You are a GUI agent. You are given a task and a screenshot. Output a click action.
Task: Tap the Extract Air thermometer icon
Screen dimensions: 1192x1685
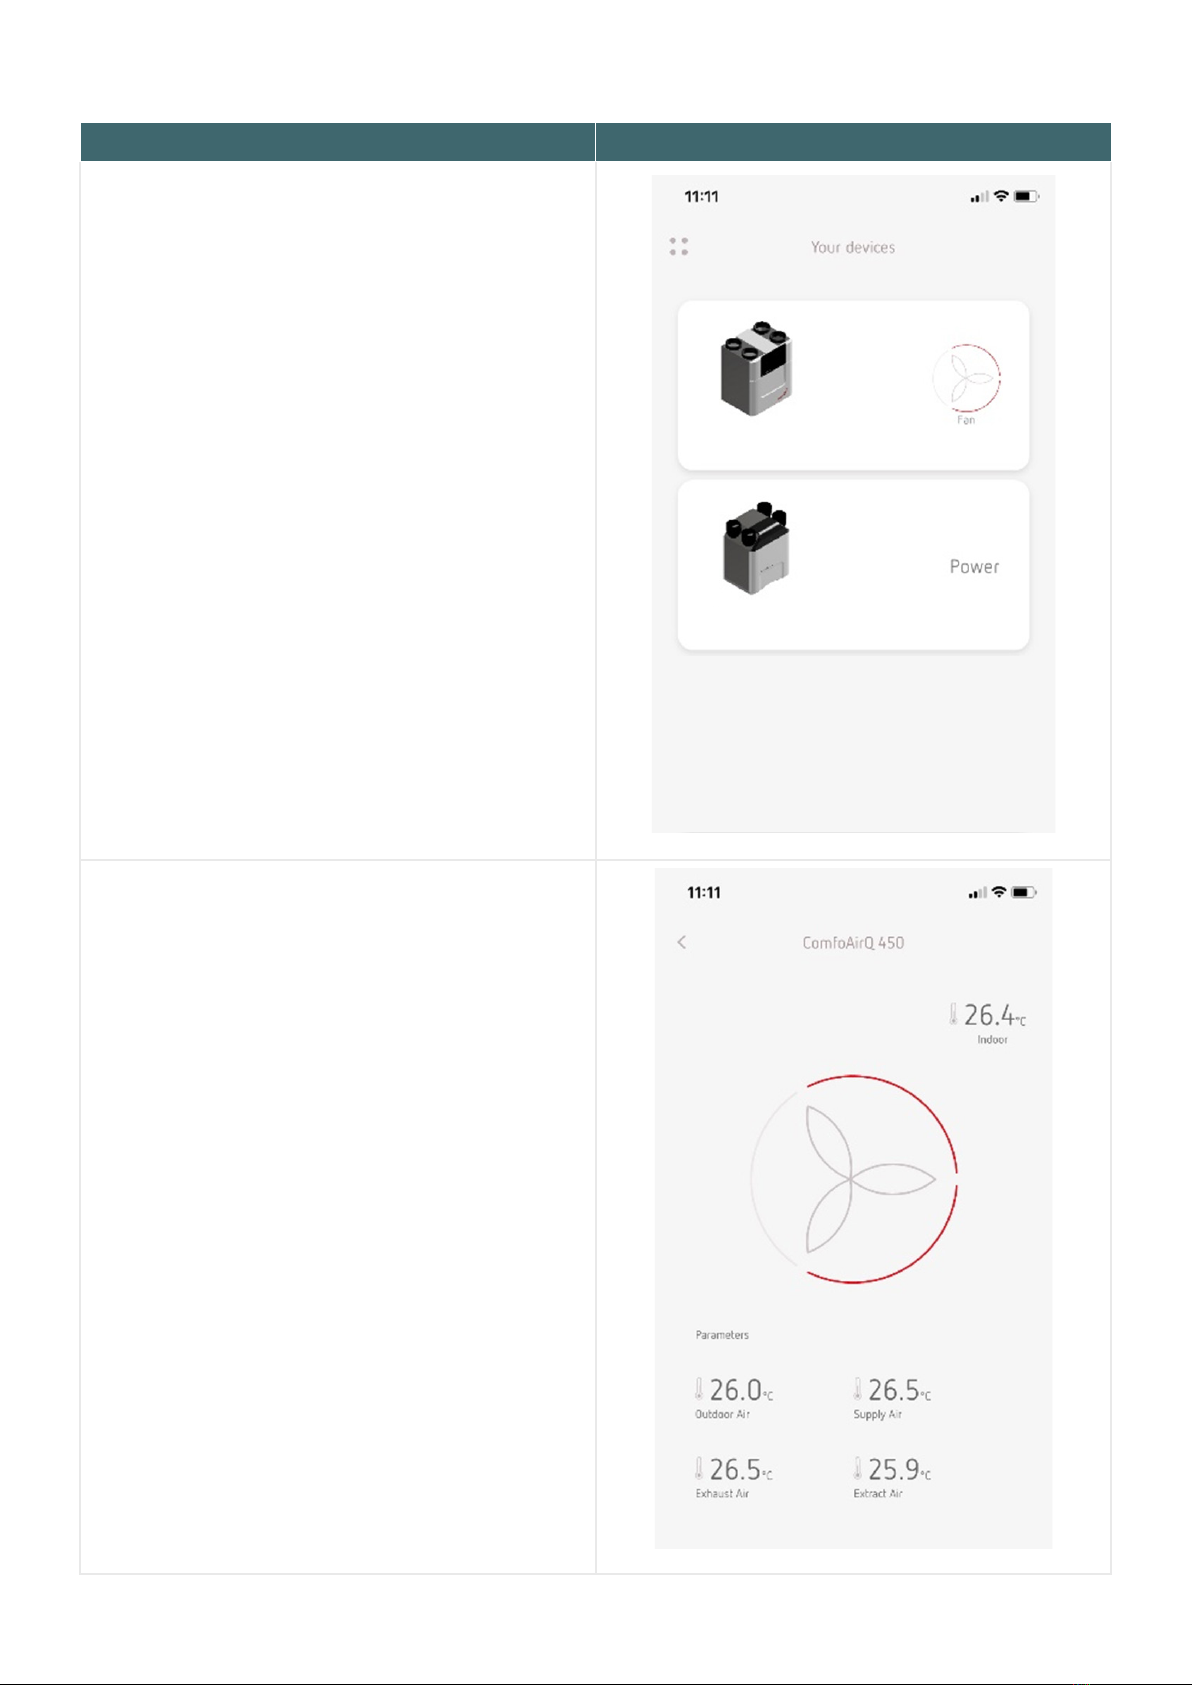(857, 1468)
